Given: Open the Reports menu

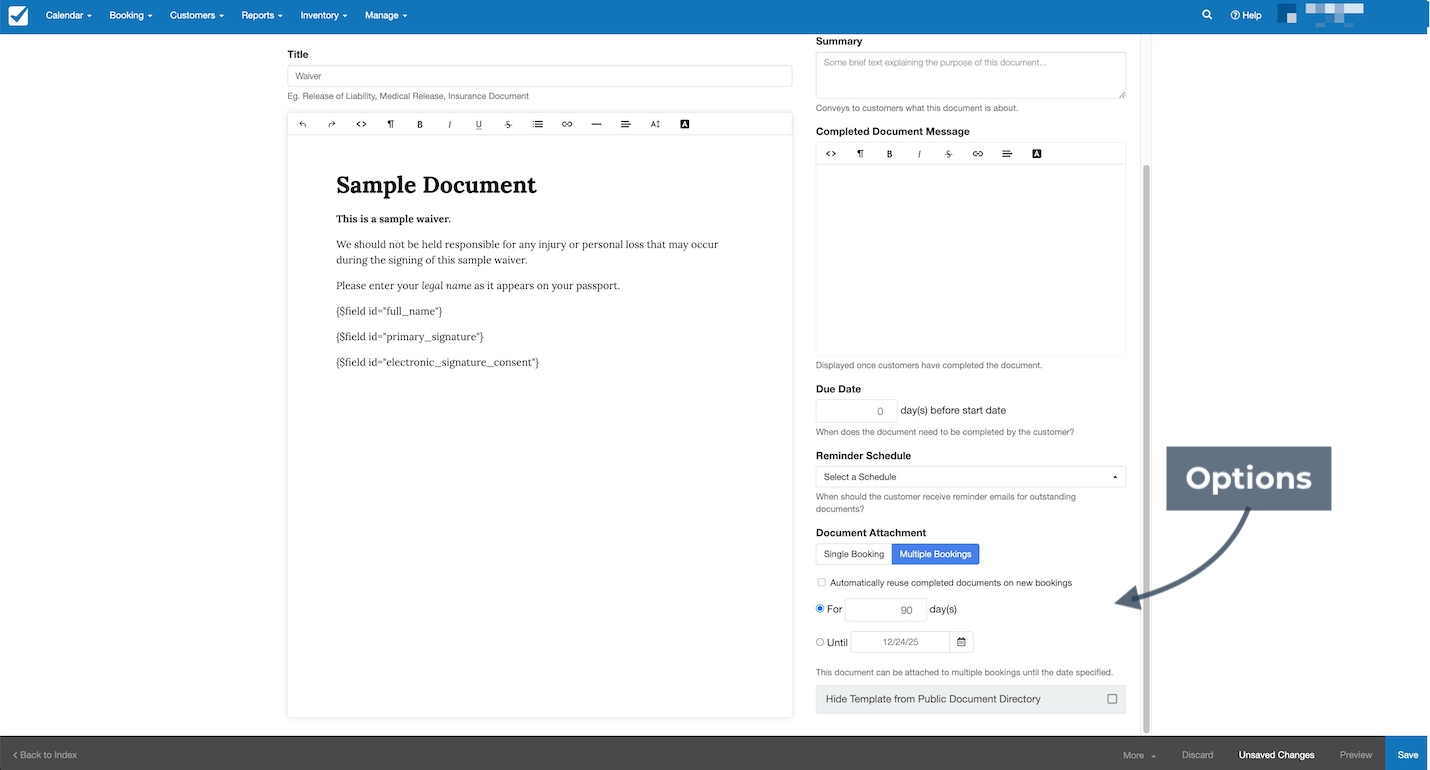Looking at the screenshot, I should pos(262,15).
